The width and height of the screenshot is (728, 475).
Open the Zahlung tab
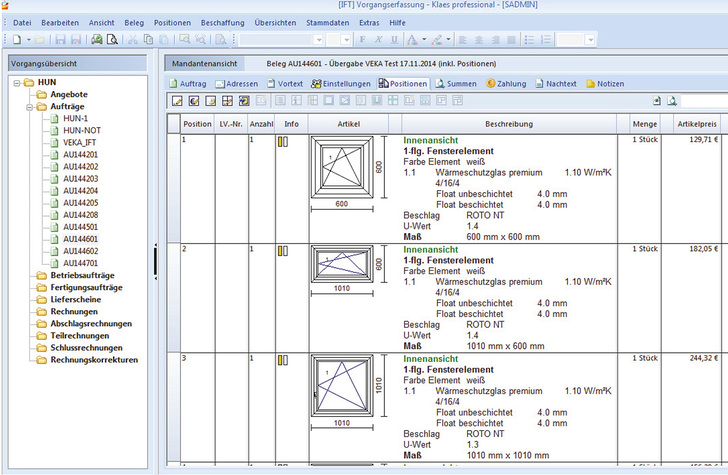coord(511,83)
